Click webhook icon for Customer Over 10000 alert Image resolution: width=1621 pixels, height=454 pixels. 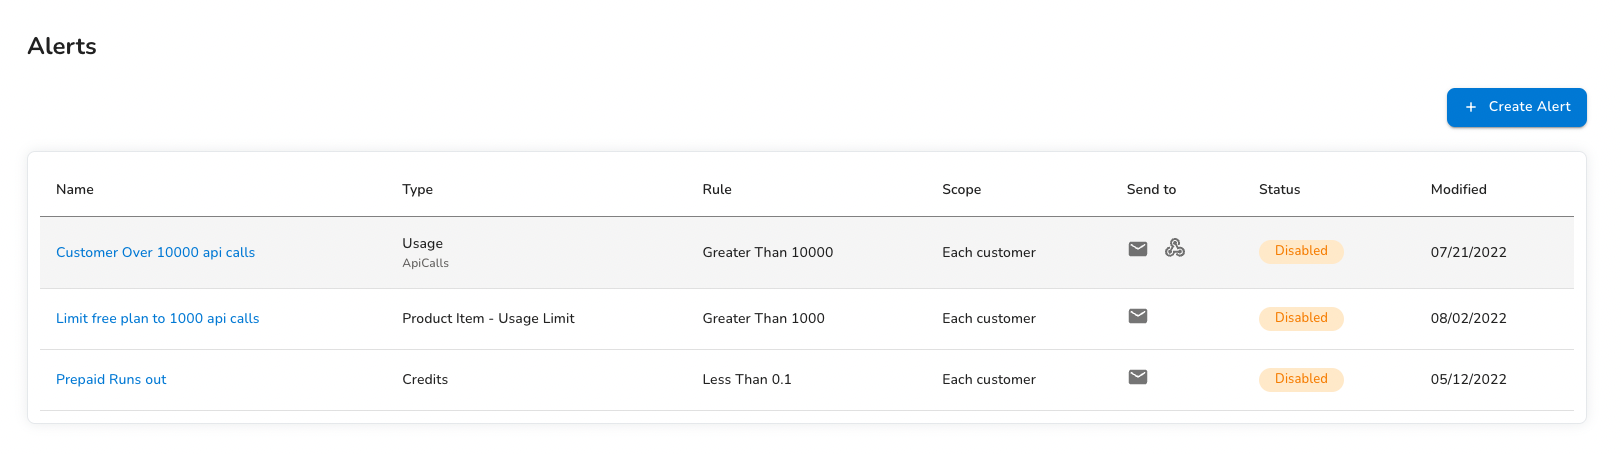[x=1175, y=249]
